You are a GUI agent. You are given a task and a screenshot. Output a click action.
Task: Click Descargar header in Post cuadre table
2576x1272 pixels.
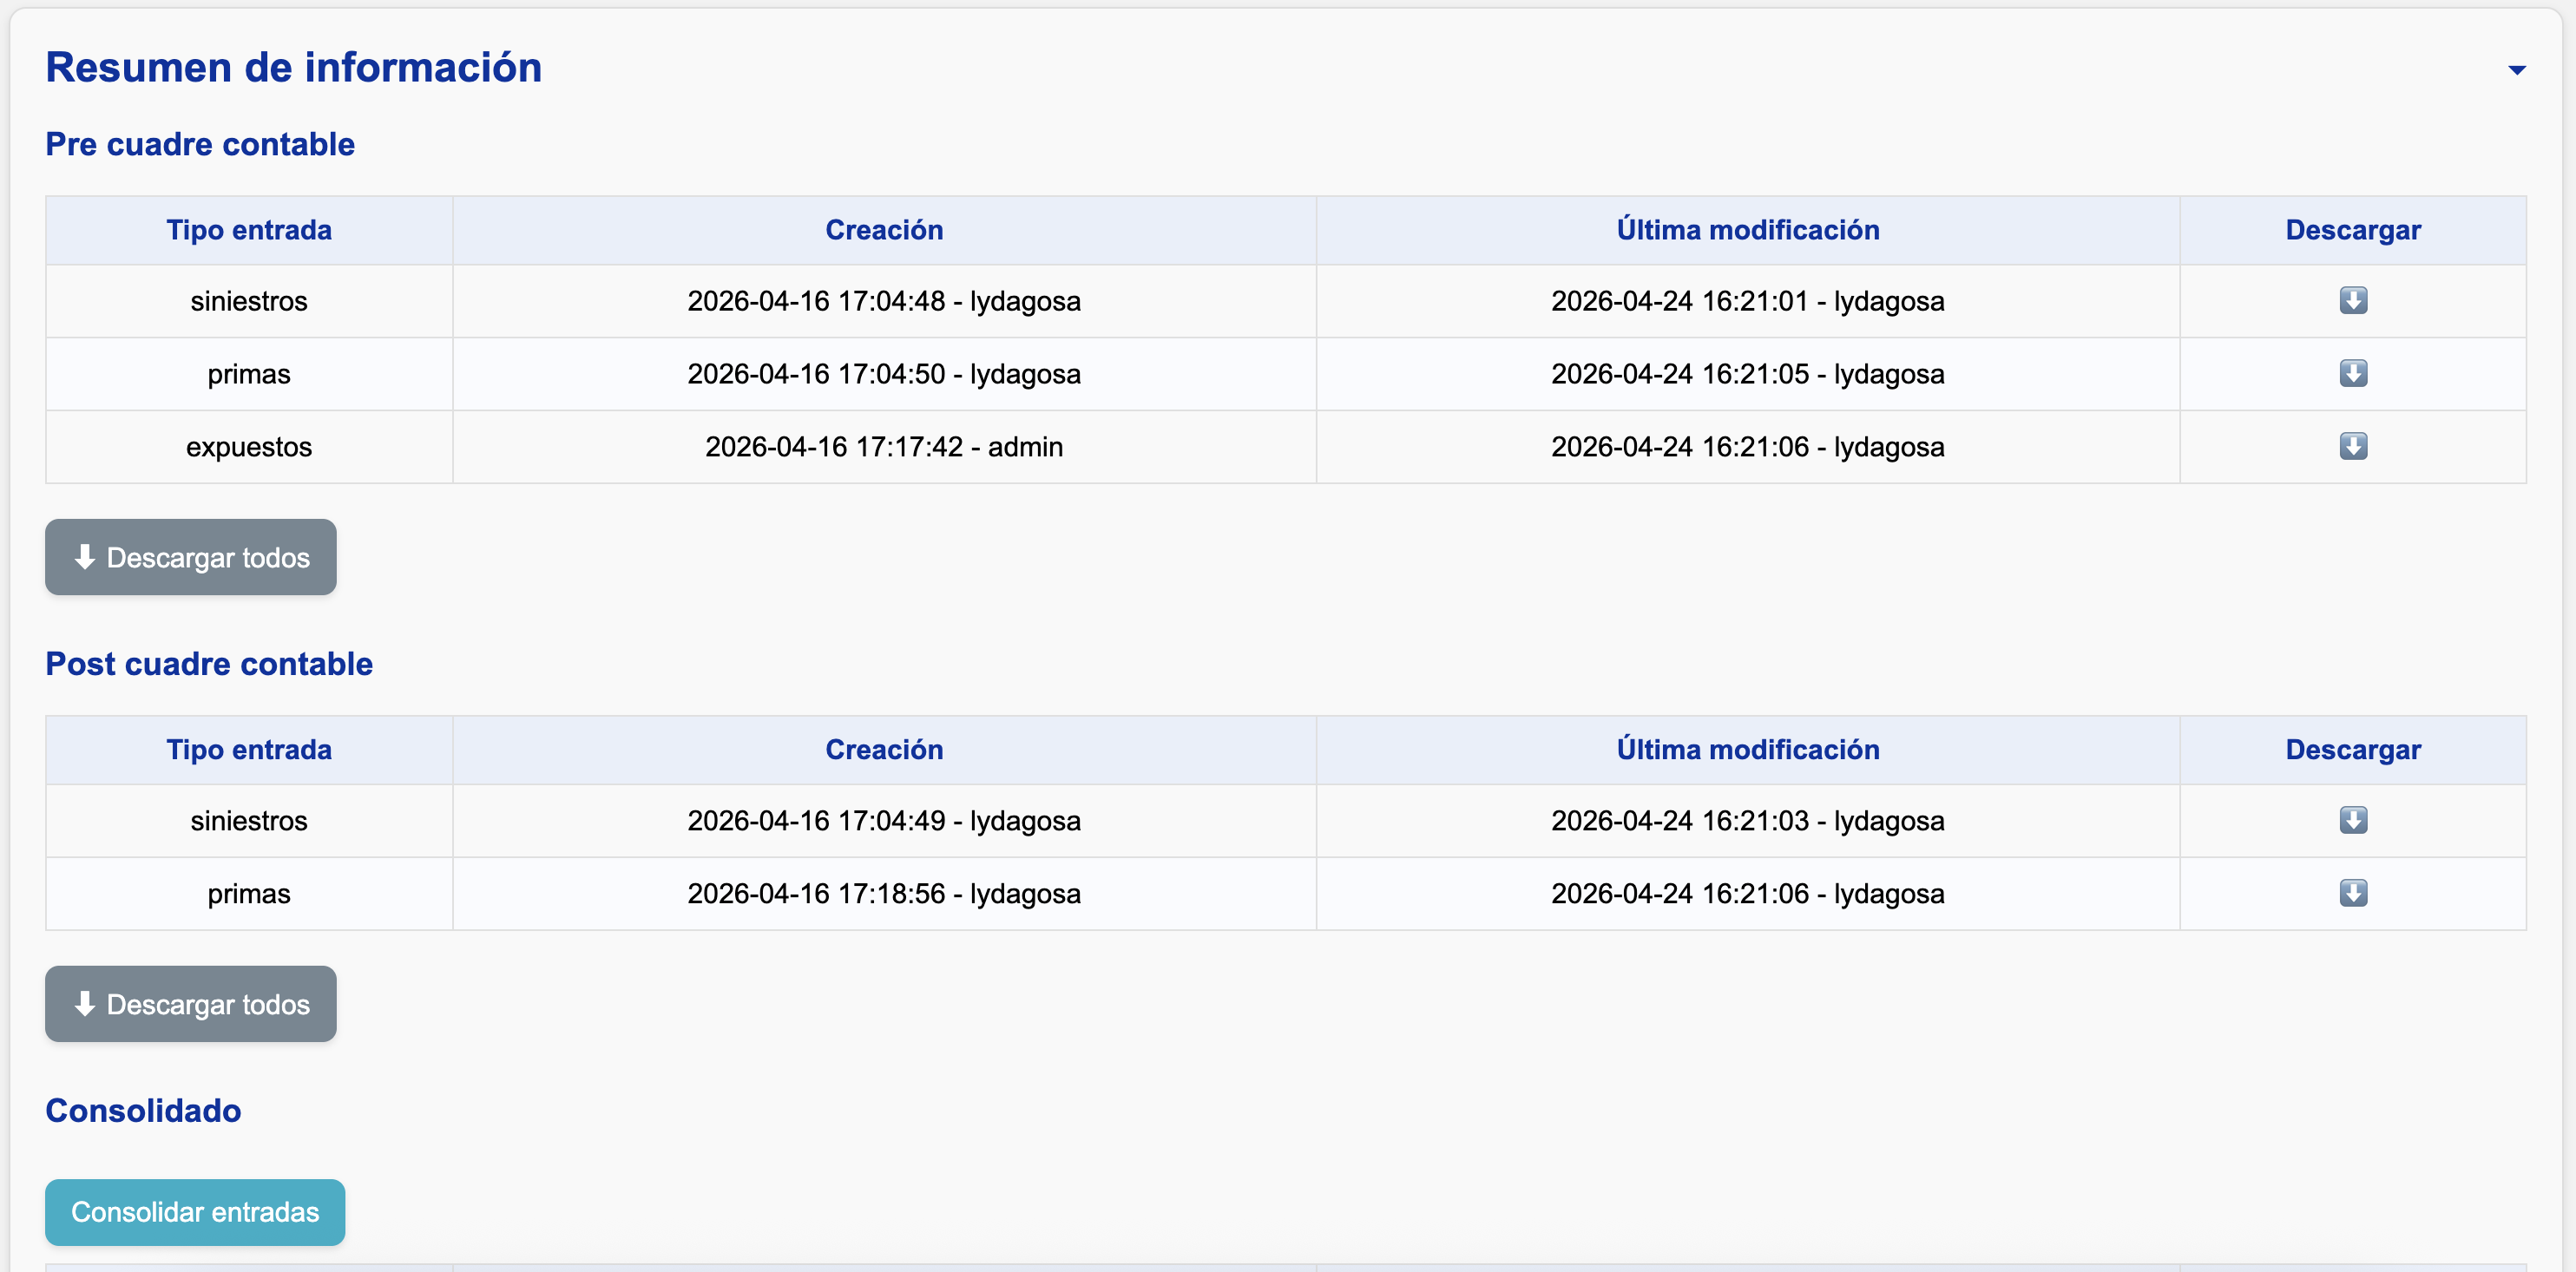[x=2353, y=750]
